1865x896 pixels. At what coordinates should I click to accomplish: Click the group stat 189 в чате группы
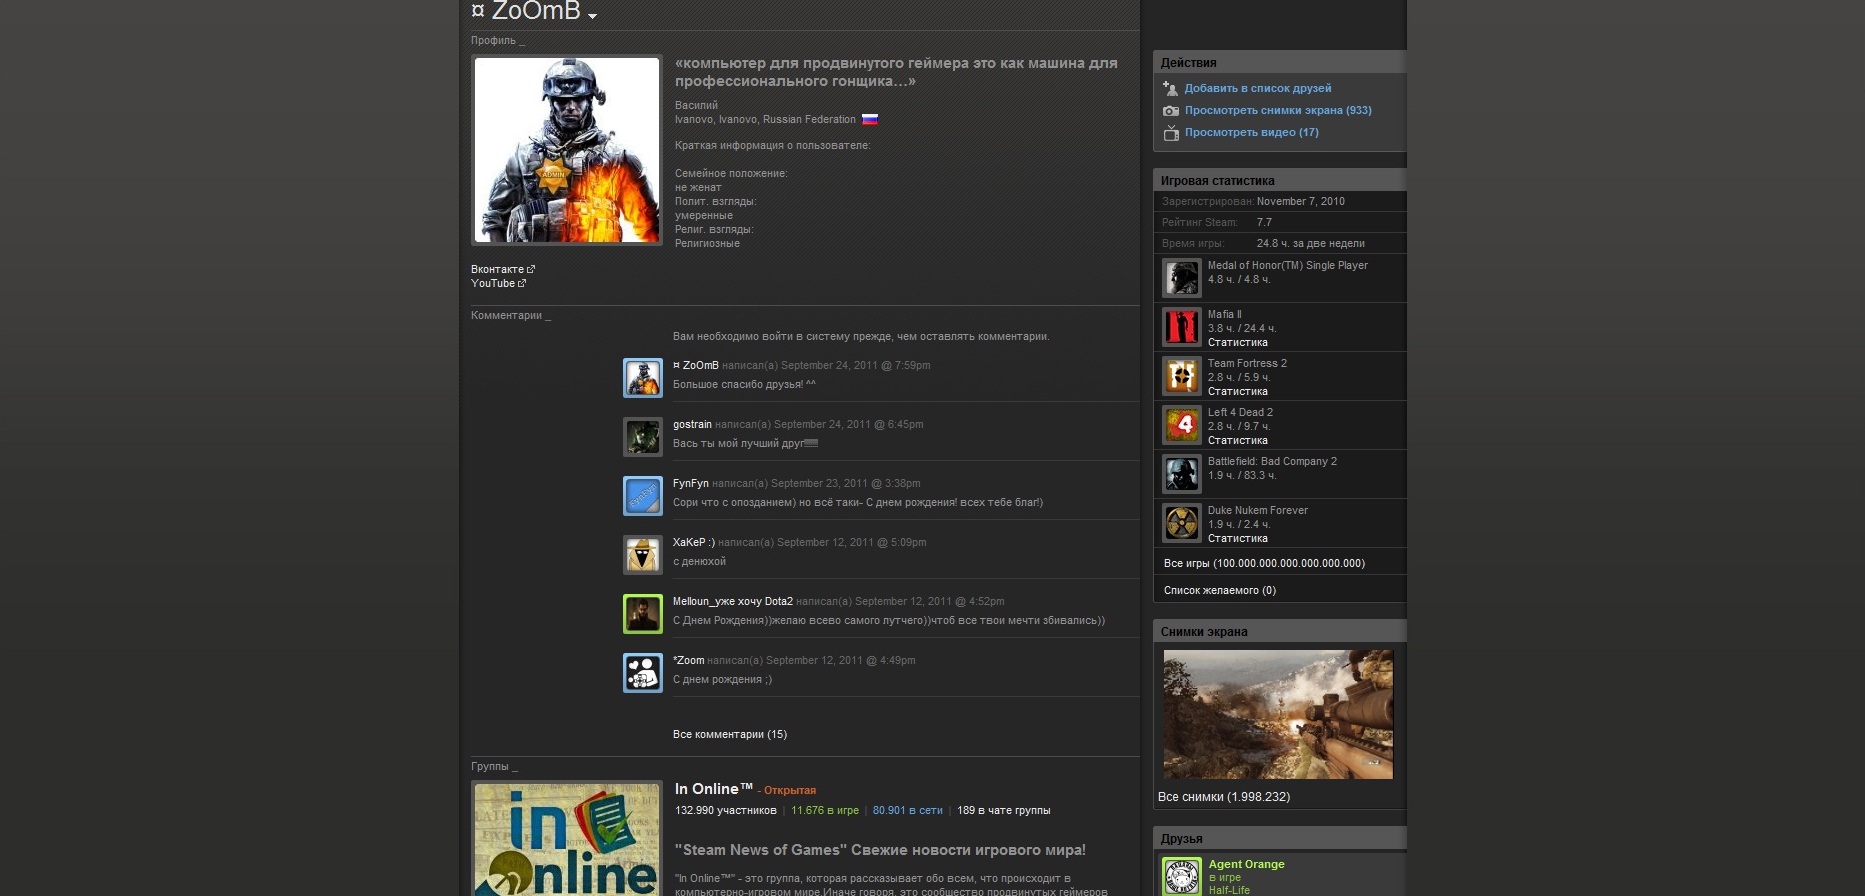pos(1004,810)
